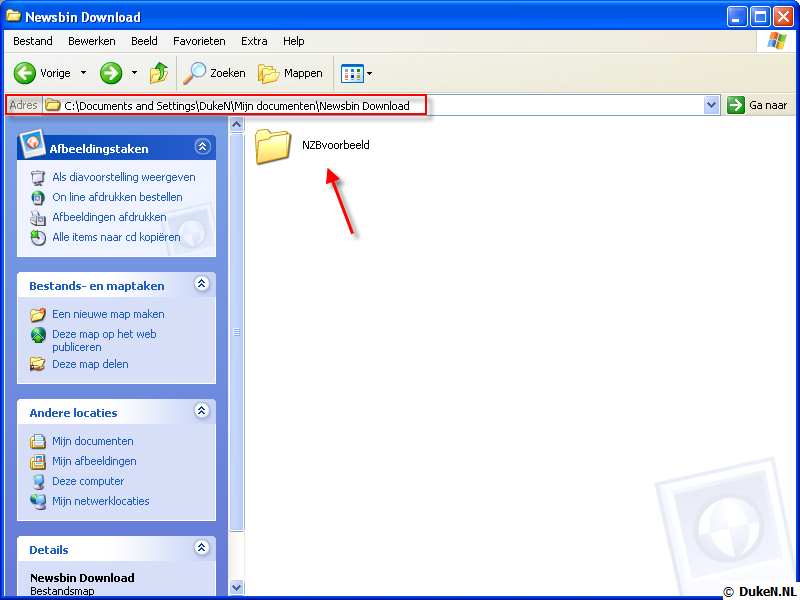
Task: Click Alle items naar cd kopiëren
Action: click(116, 237)
